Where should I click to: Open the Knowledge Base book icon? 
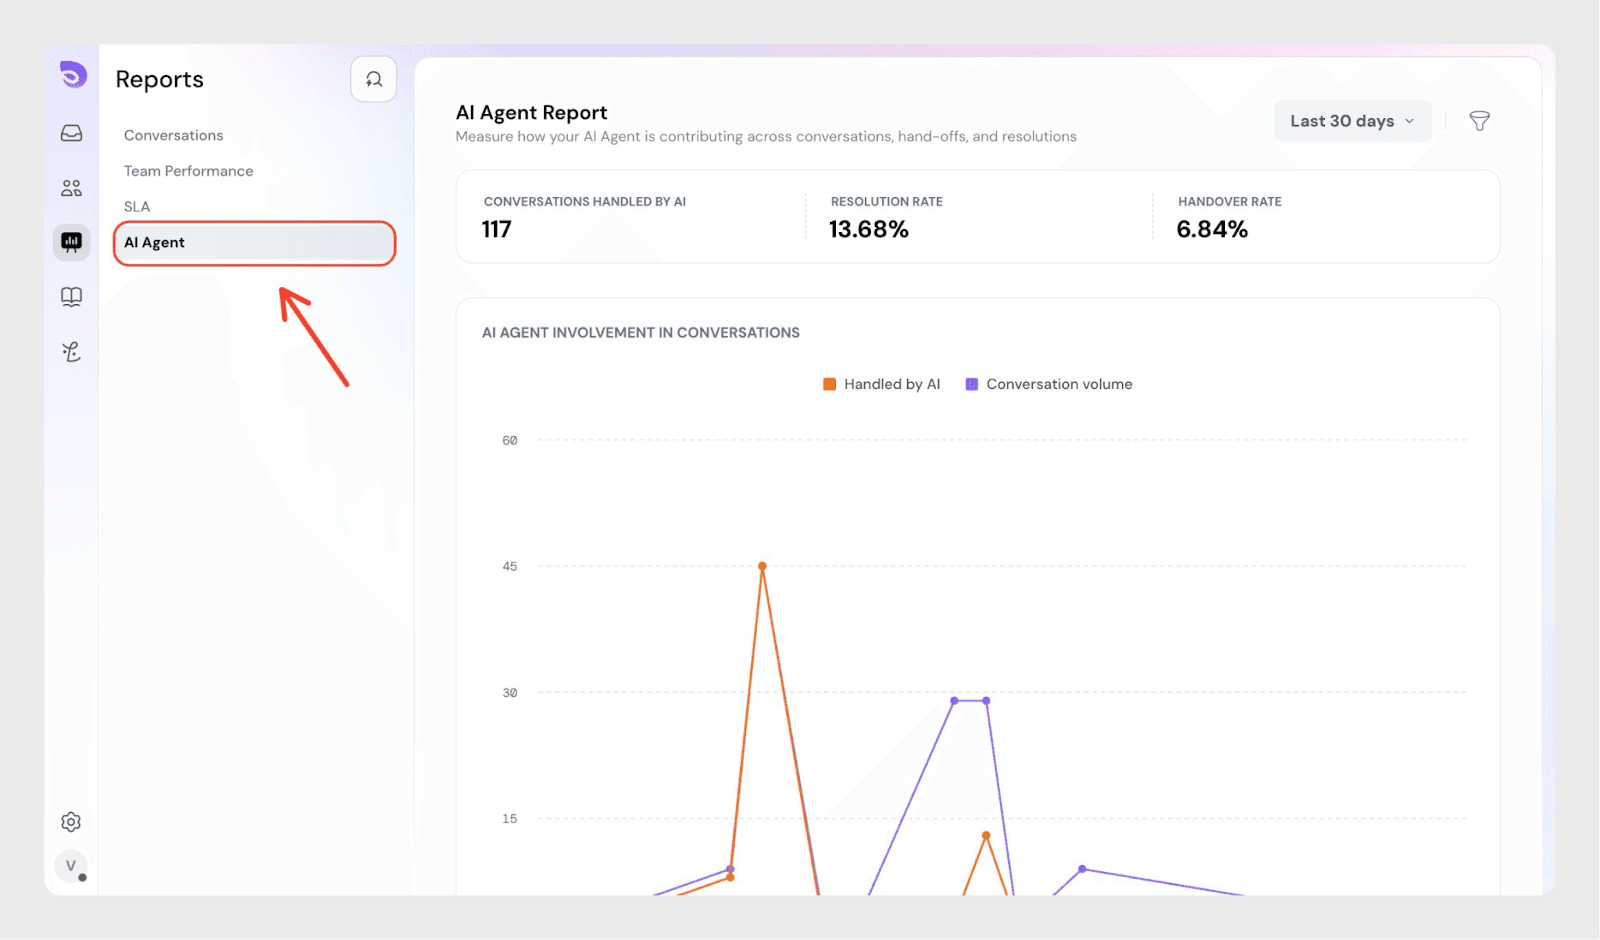pyautogui.click(x=71, y=297)
